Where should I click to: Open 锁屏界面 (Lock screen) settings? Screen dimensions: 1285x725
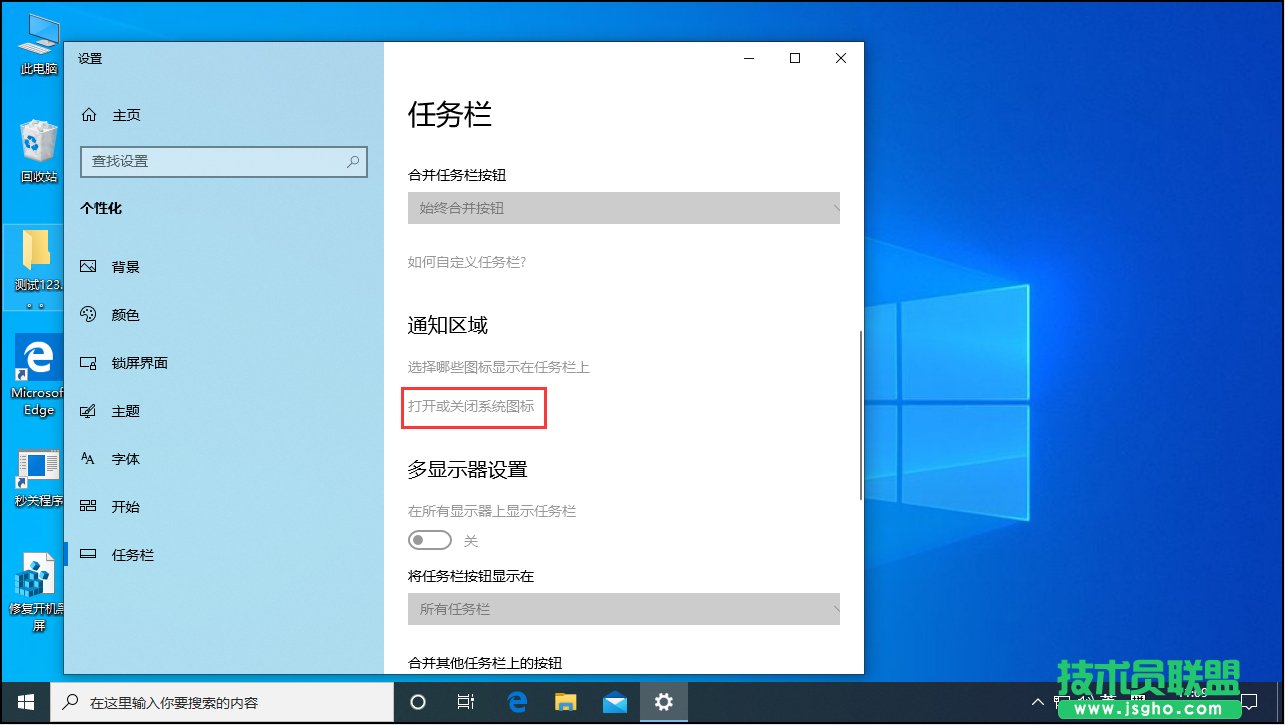pos(140,362)
